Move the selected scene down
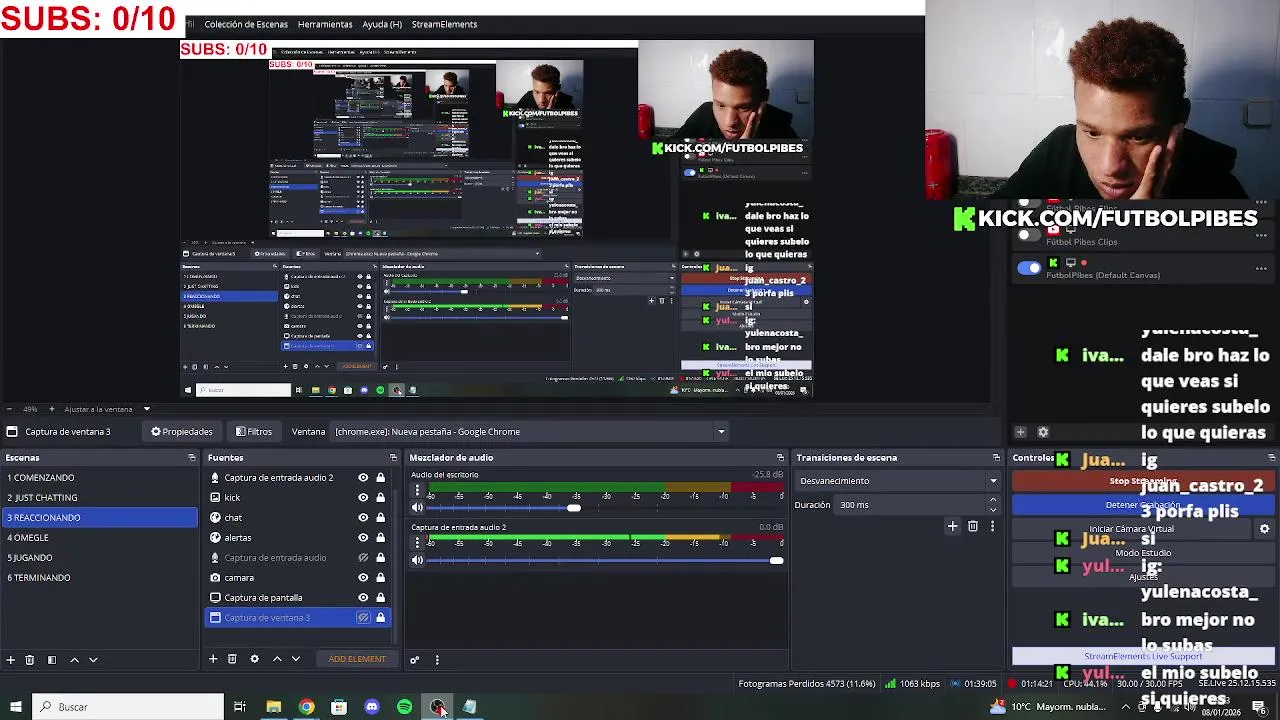Image resolution: width=1280 pixels, height=720 pixels. click(x=93, y=660)
